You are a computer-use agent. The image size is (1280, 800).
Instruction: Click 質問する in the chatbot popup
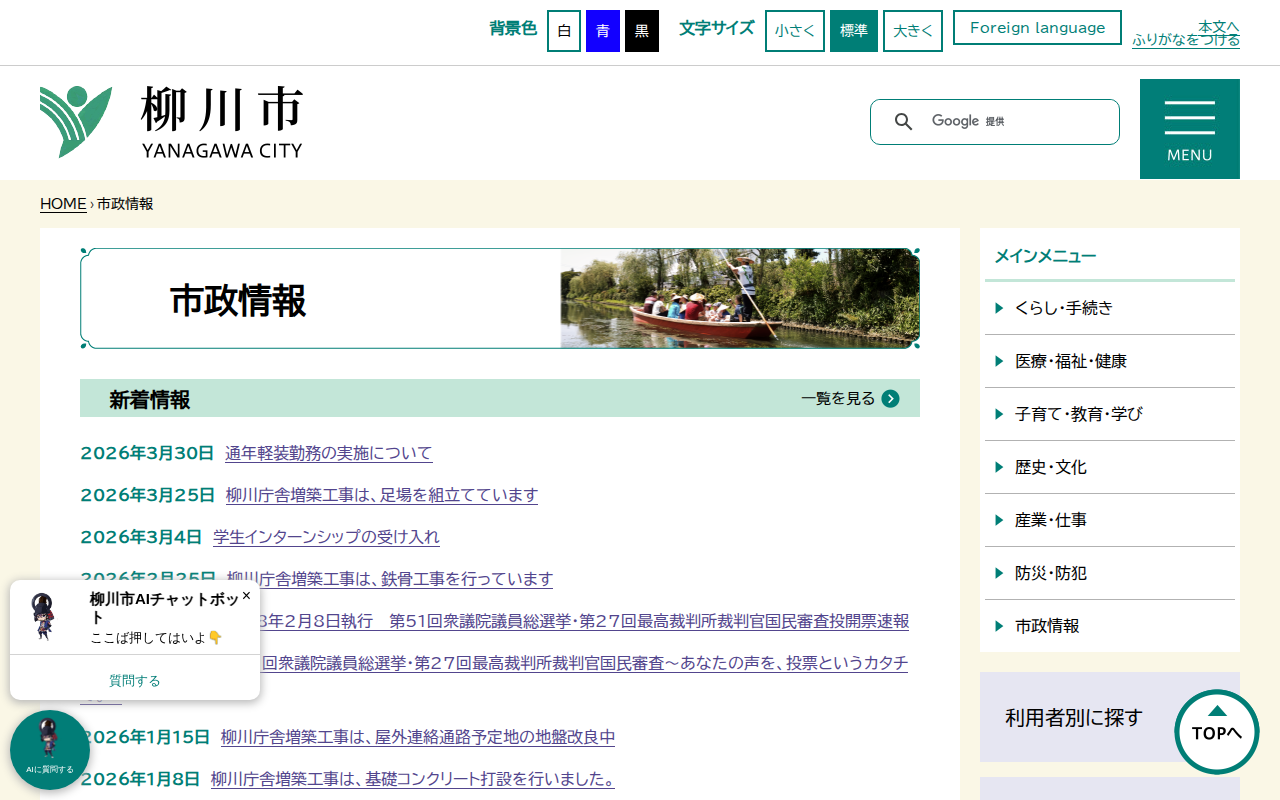[135, 681]
